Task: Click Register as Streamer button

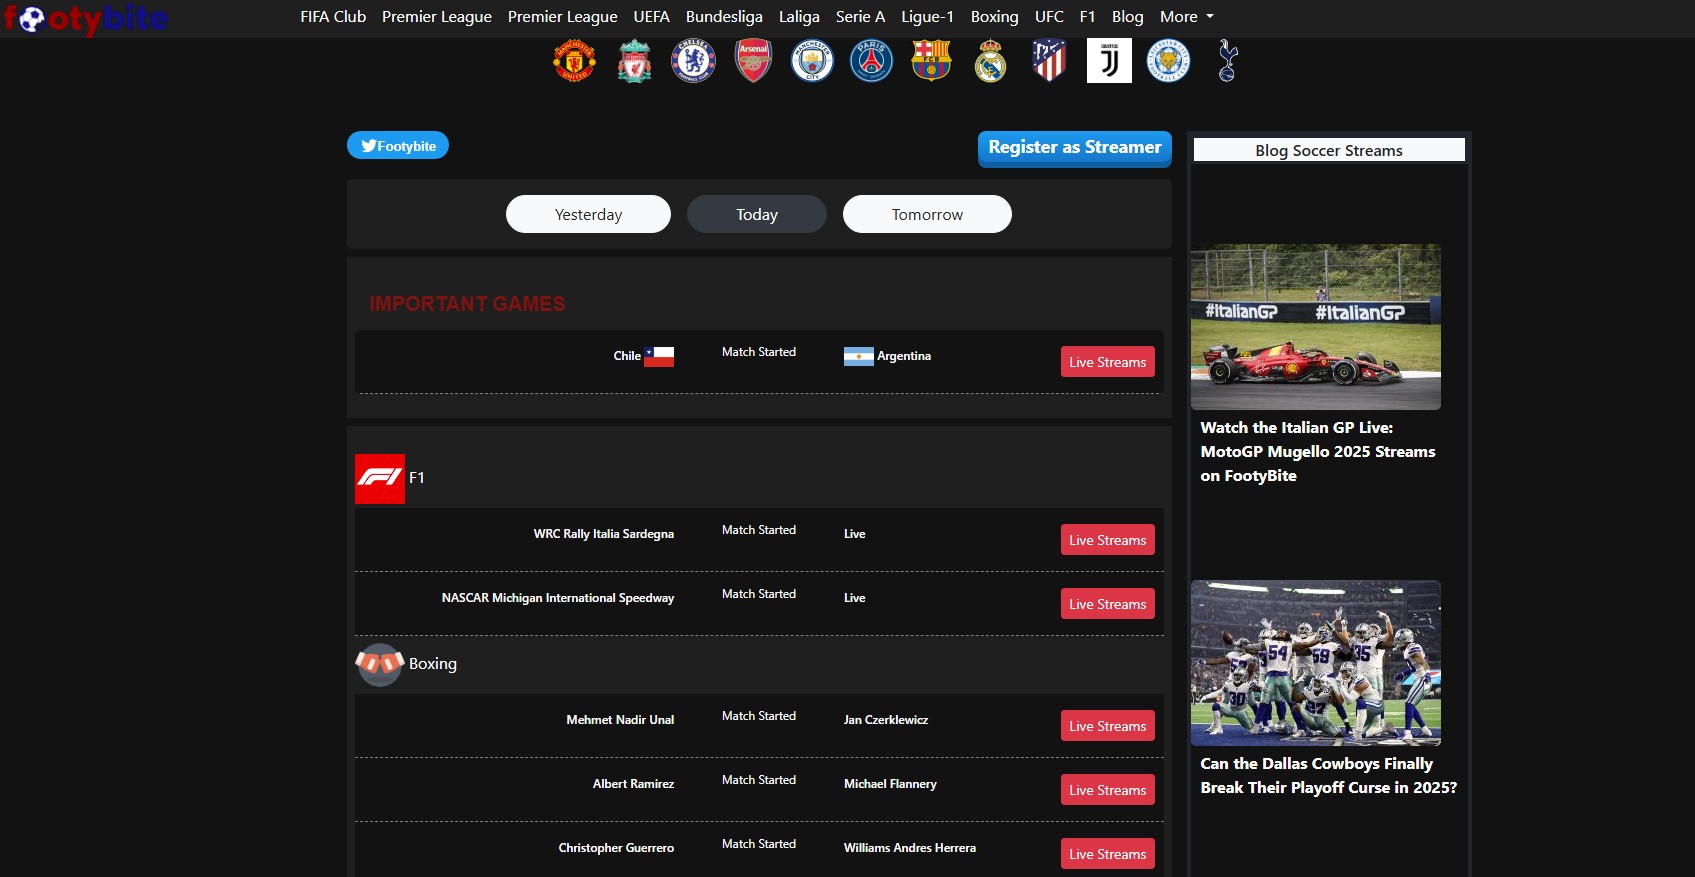Action: click(x=1075, y=148)
